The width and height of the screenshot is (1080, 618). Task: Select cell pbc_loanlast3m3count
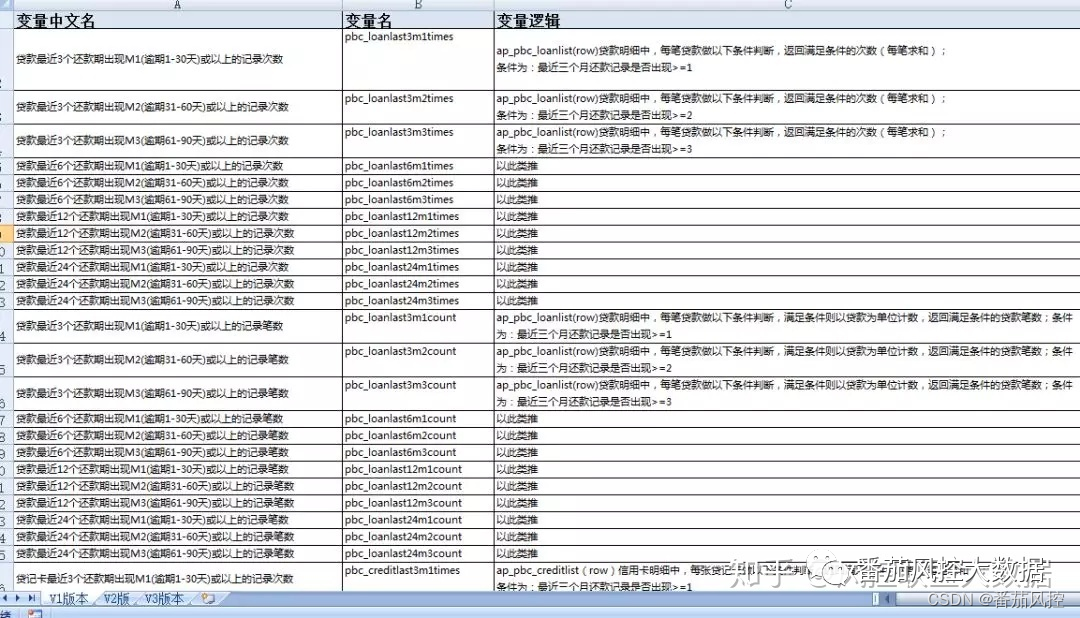(x=418, y=393)
